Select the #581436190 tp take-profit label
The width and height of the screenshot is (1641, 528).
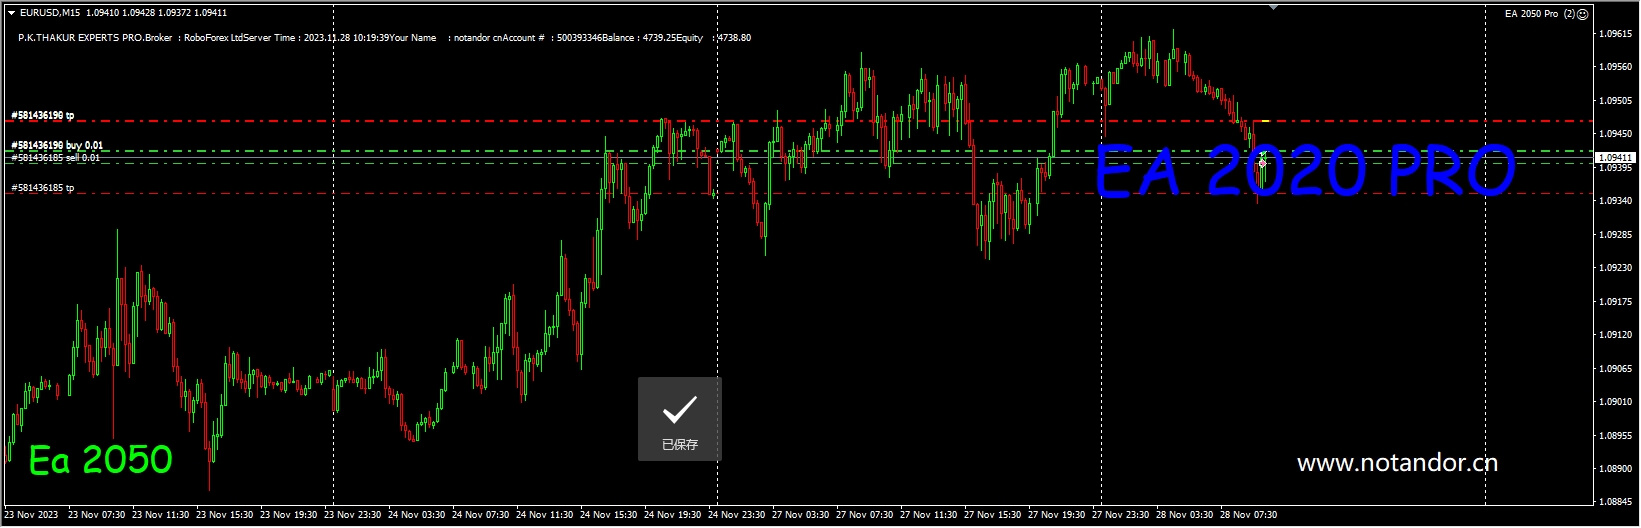(42, 116)
